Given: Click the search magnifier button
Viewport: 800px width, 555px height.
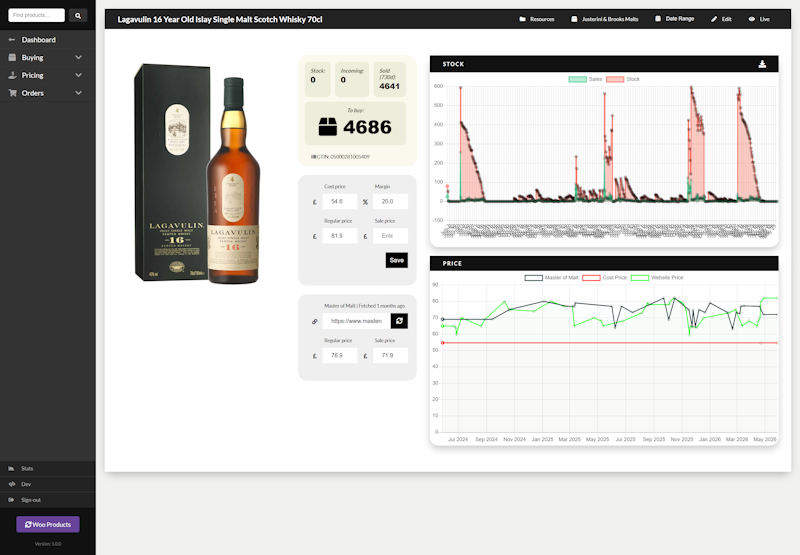Looking at the screenshot, I should point(78,15).
